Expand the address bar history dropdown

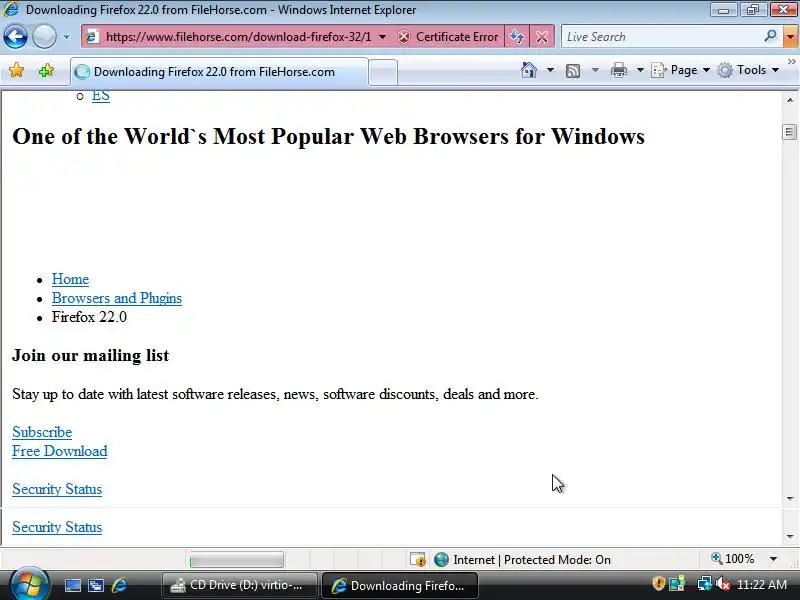coord(383,37)
